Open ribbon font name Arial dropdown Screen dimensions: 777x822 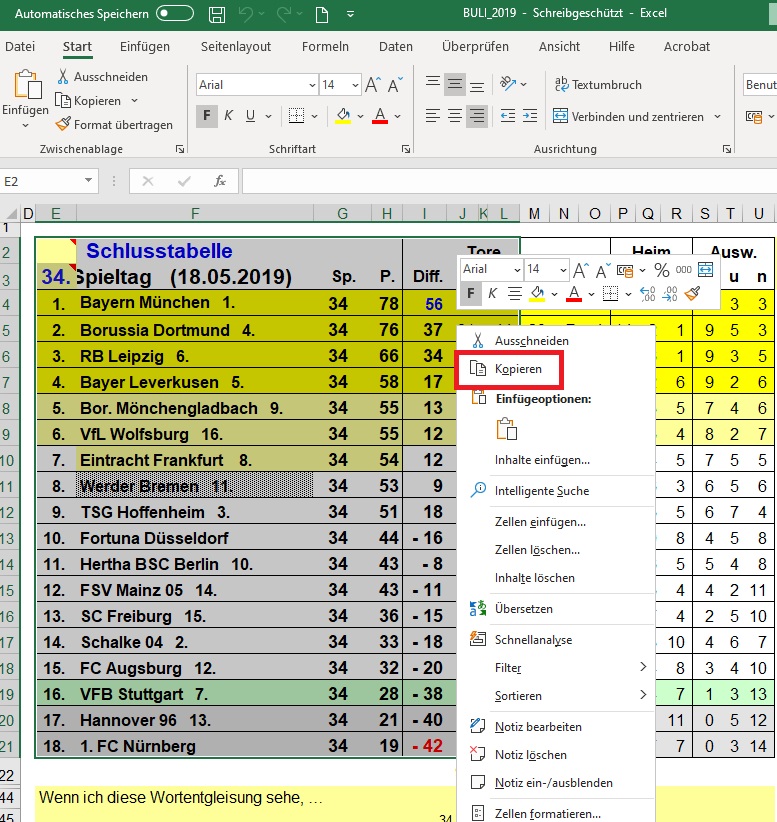point(312,85)
